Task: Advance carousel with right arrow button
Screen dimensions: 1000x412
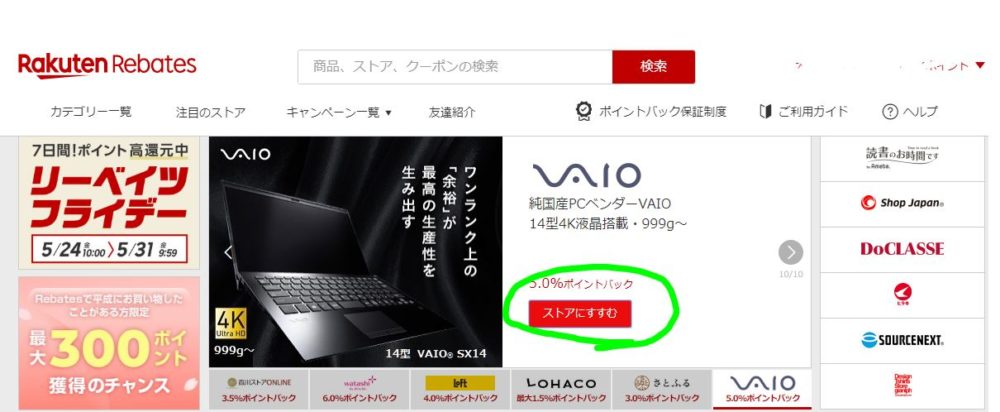Action: pos(791,253)
